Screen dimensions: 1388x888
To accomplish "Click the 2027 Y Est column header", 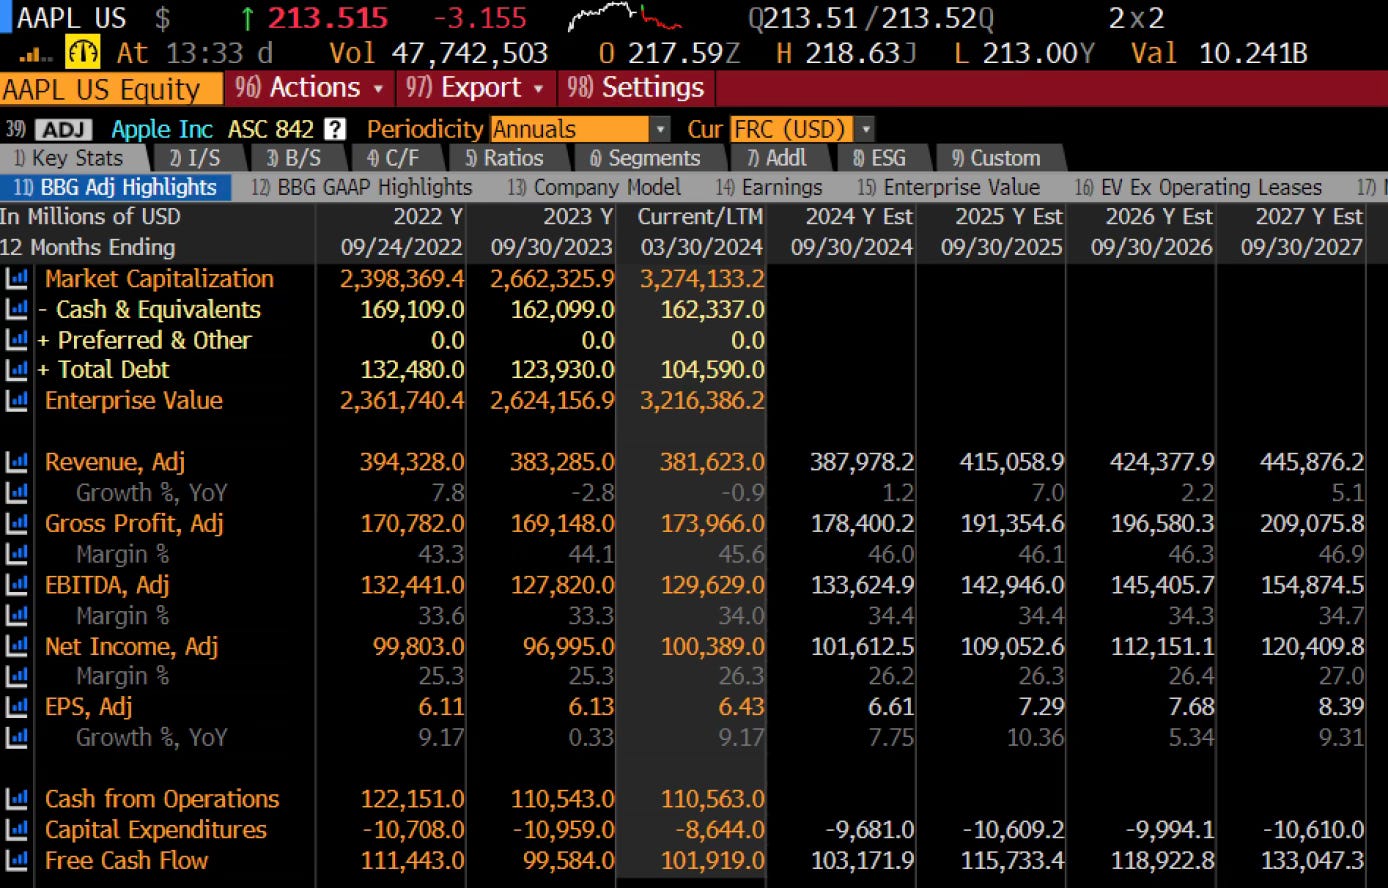I will 1309,216.
